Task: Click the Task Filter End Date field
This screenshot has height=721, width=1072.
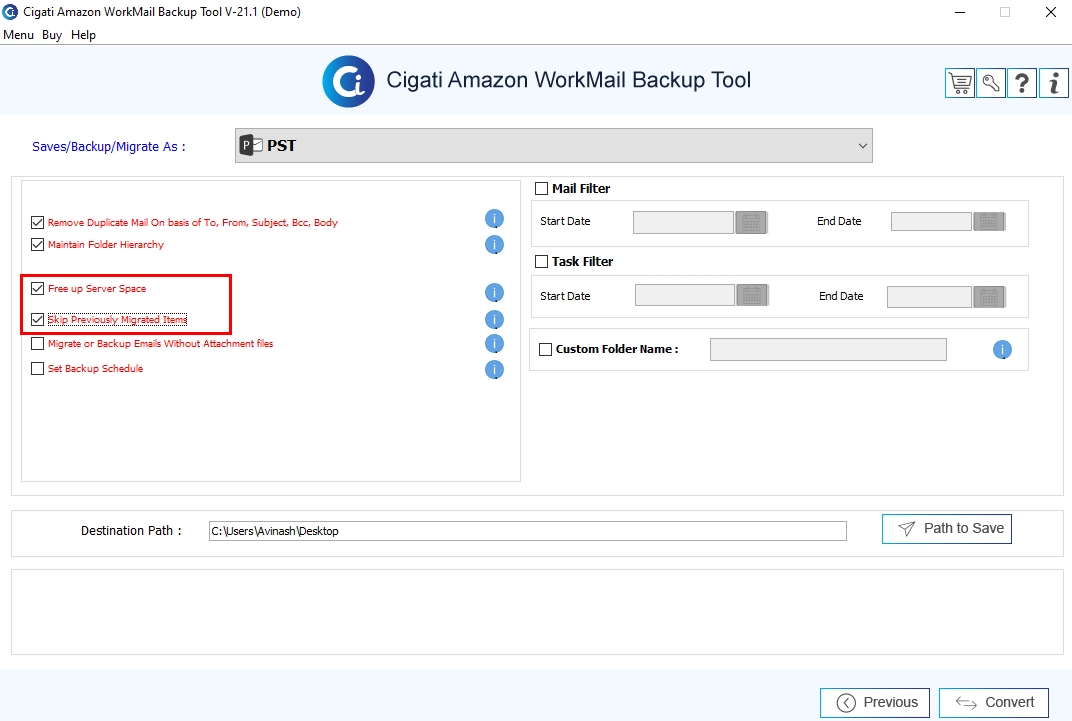Action: coord(930,297)
